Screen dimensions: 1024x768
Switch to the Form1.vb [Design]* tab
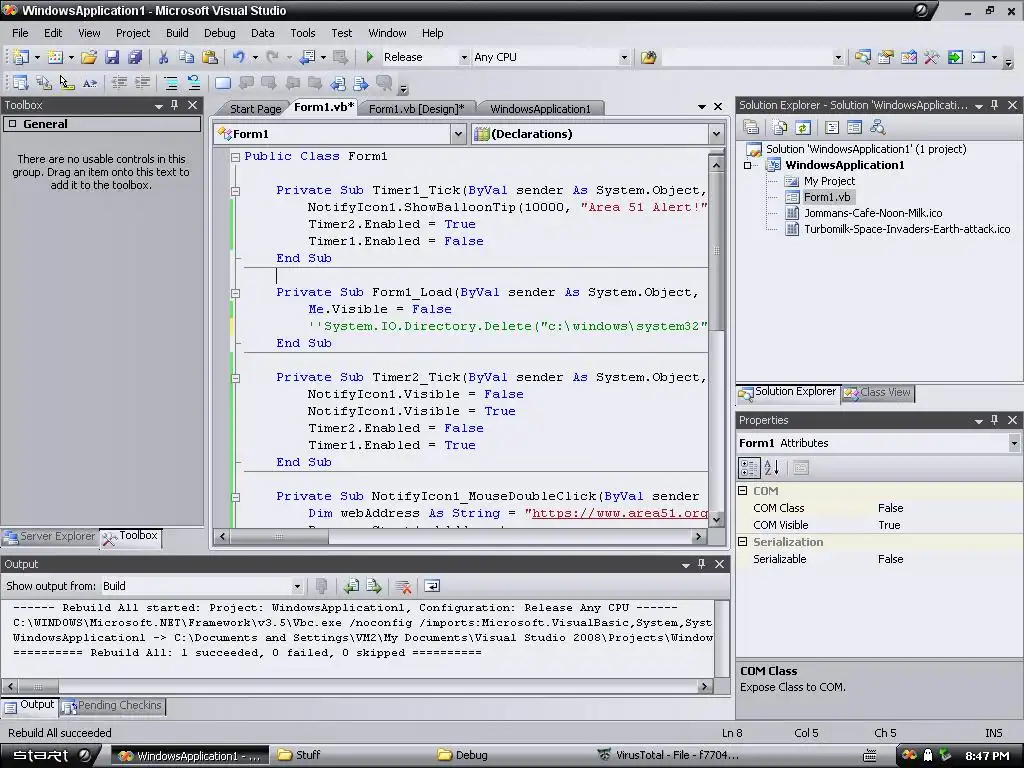point(416,108)
